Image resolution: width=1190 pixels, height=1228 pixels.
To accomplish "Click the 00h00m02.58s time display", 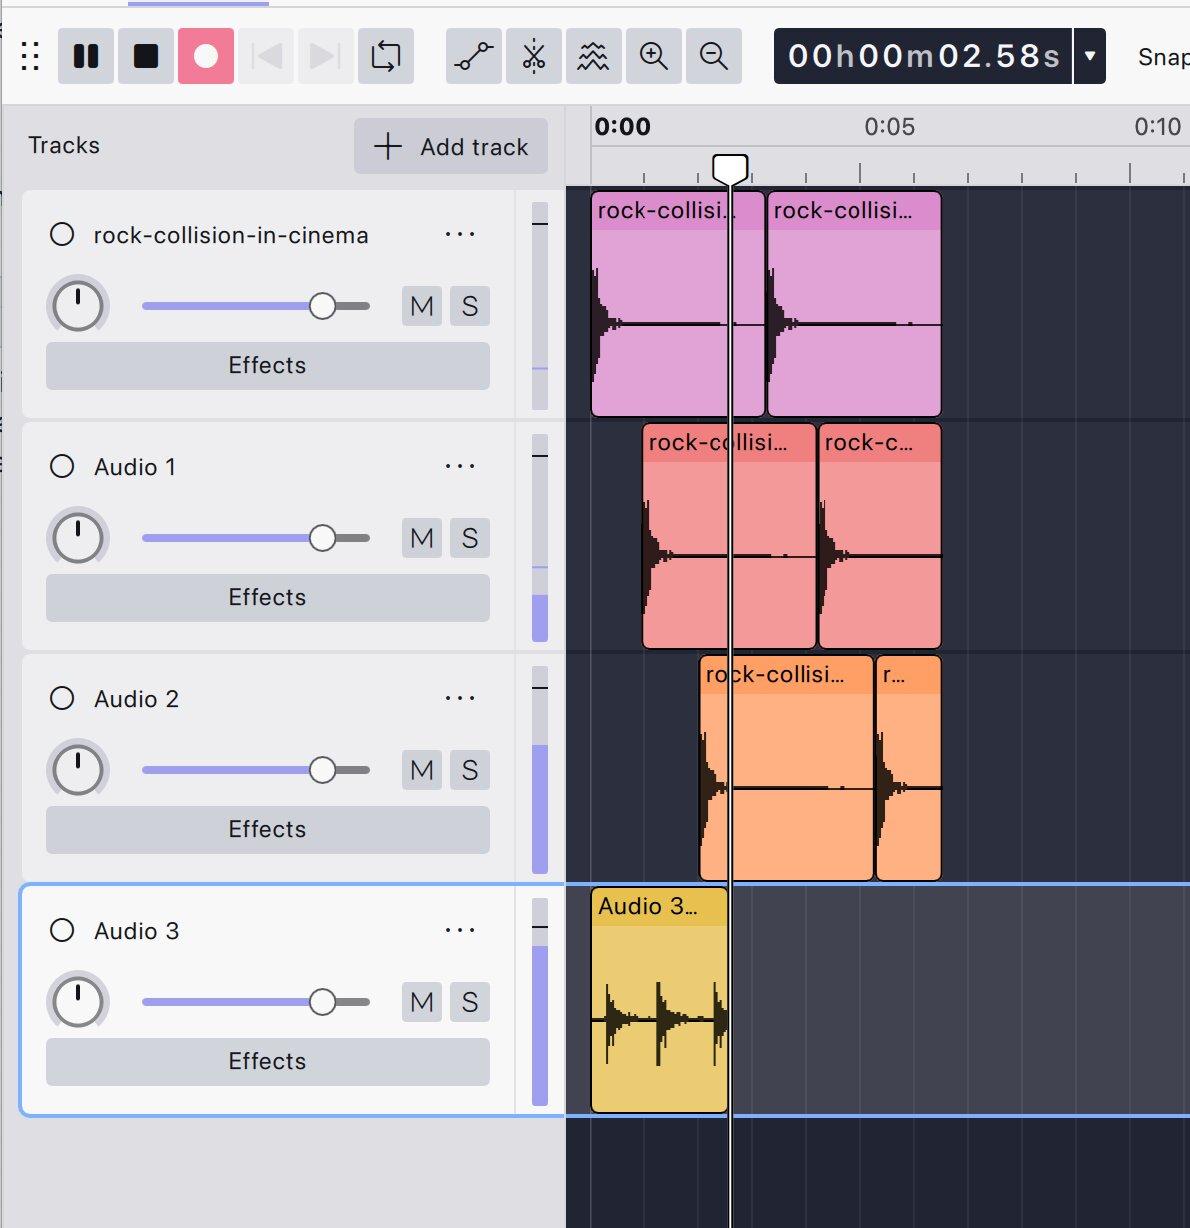I will pyautogui.click(x=923, y=56).
